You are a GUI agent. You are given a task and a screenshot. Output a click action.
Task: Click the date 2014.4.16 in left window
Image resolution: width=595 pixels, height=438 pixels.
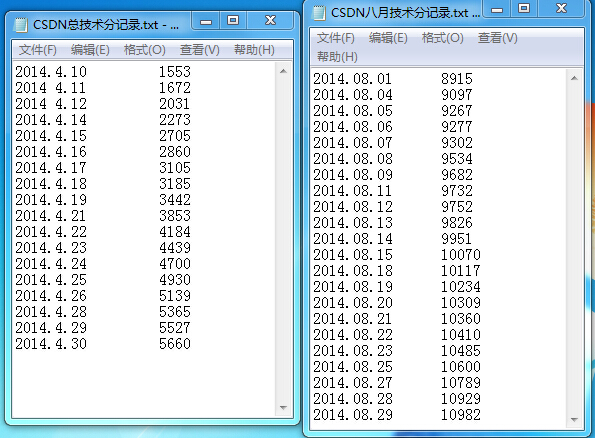pyautogui.click(x=51, y=152)
